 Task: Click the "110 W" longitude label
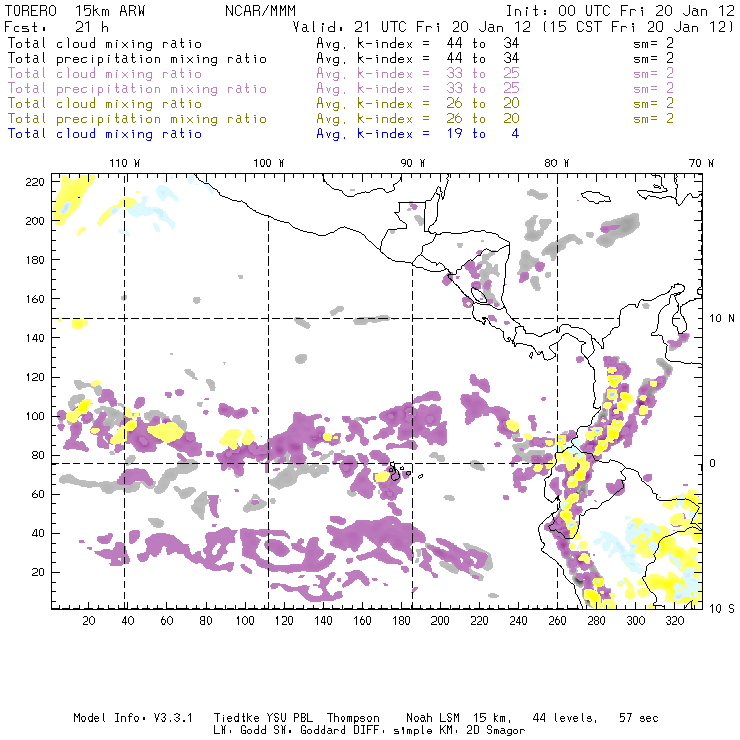(x=125, y=163)
